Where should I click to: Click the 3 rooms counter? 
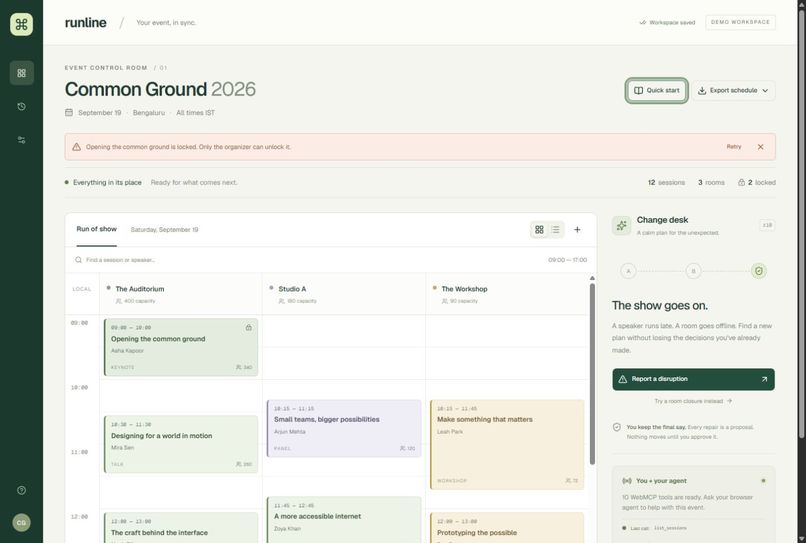tap(711, 183)
